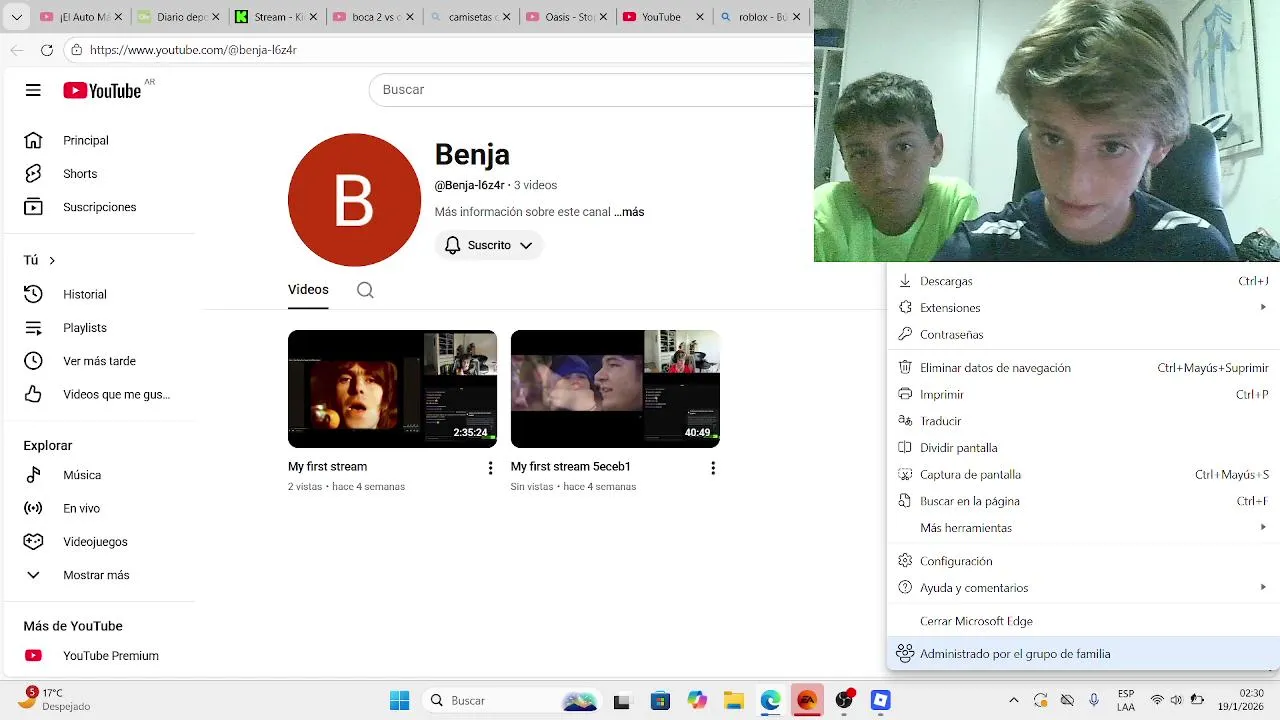Open the YouTube hamburger guide menu

point(33,90)
